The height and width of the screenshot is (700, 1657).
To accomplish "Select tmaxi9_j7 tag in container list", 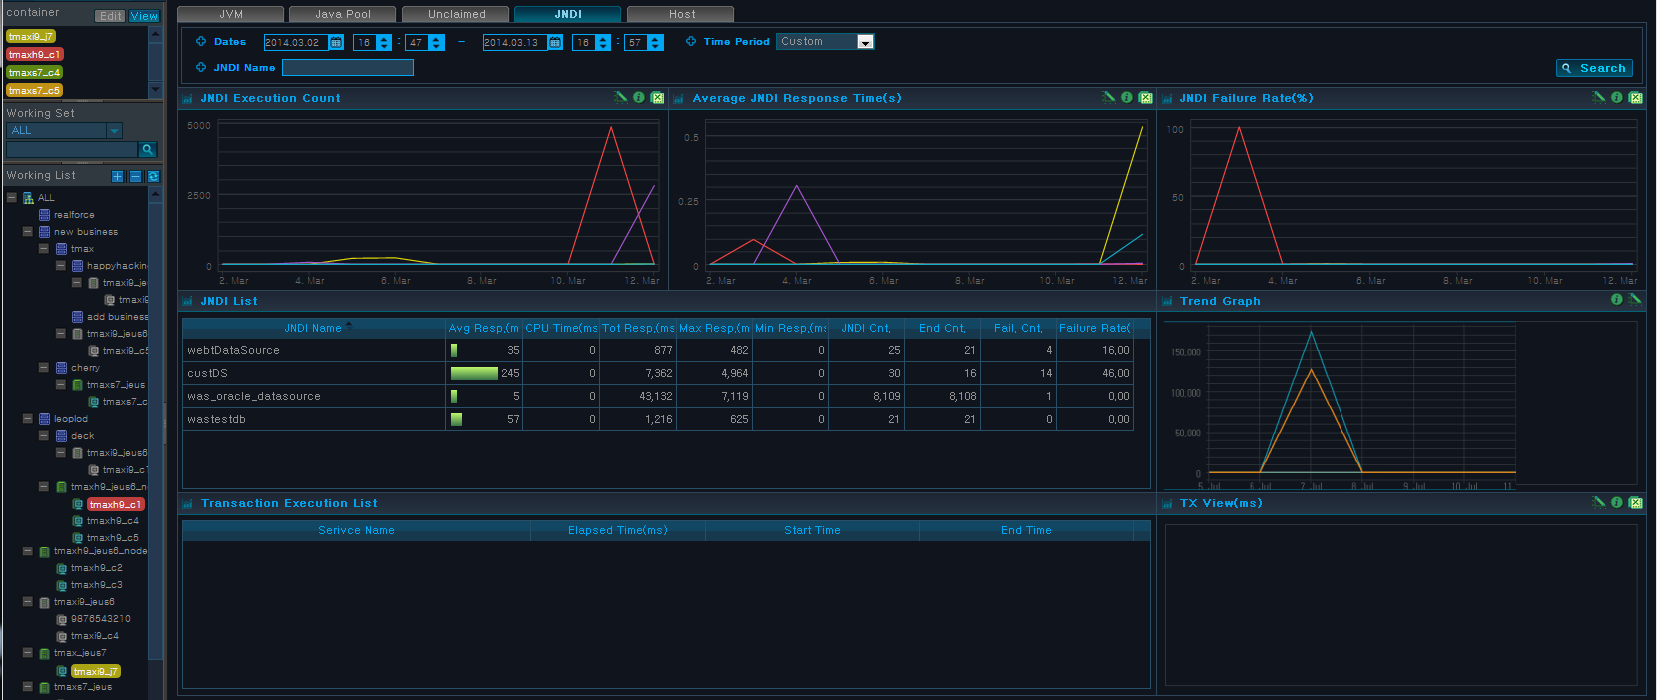I will (31, 36).
